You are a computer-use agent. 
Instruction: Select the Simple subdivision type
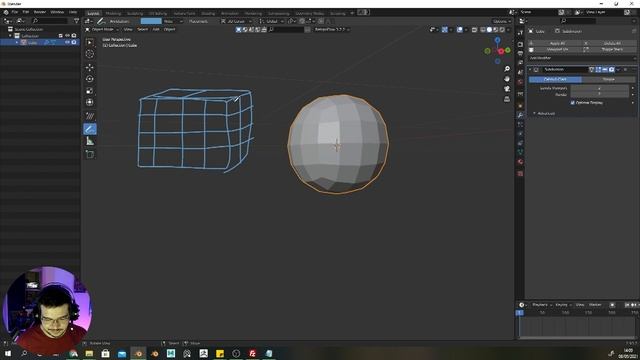[609, 79]
